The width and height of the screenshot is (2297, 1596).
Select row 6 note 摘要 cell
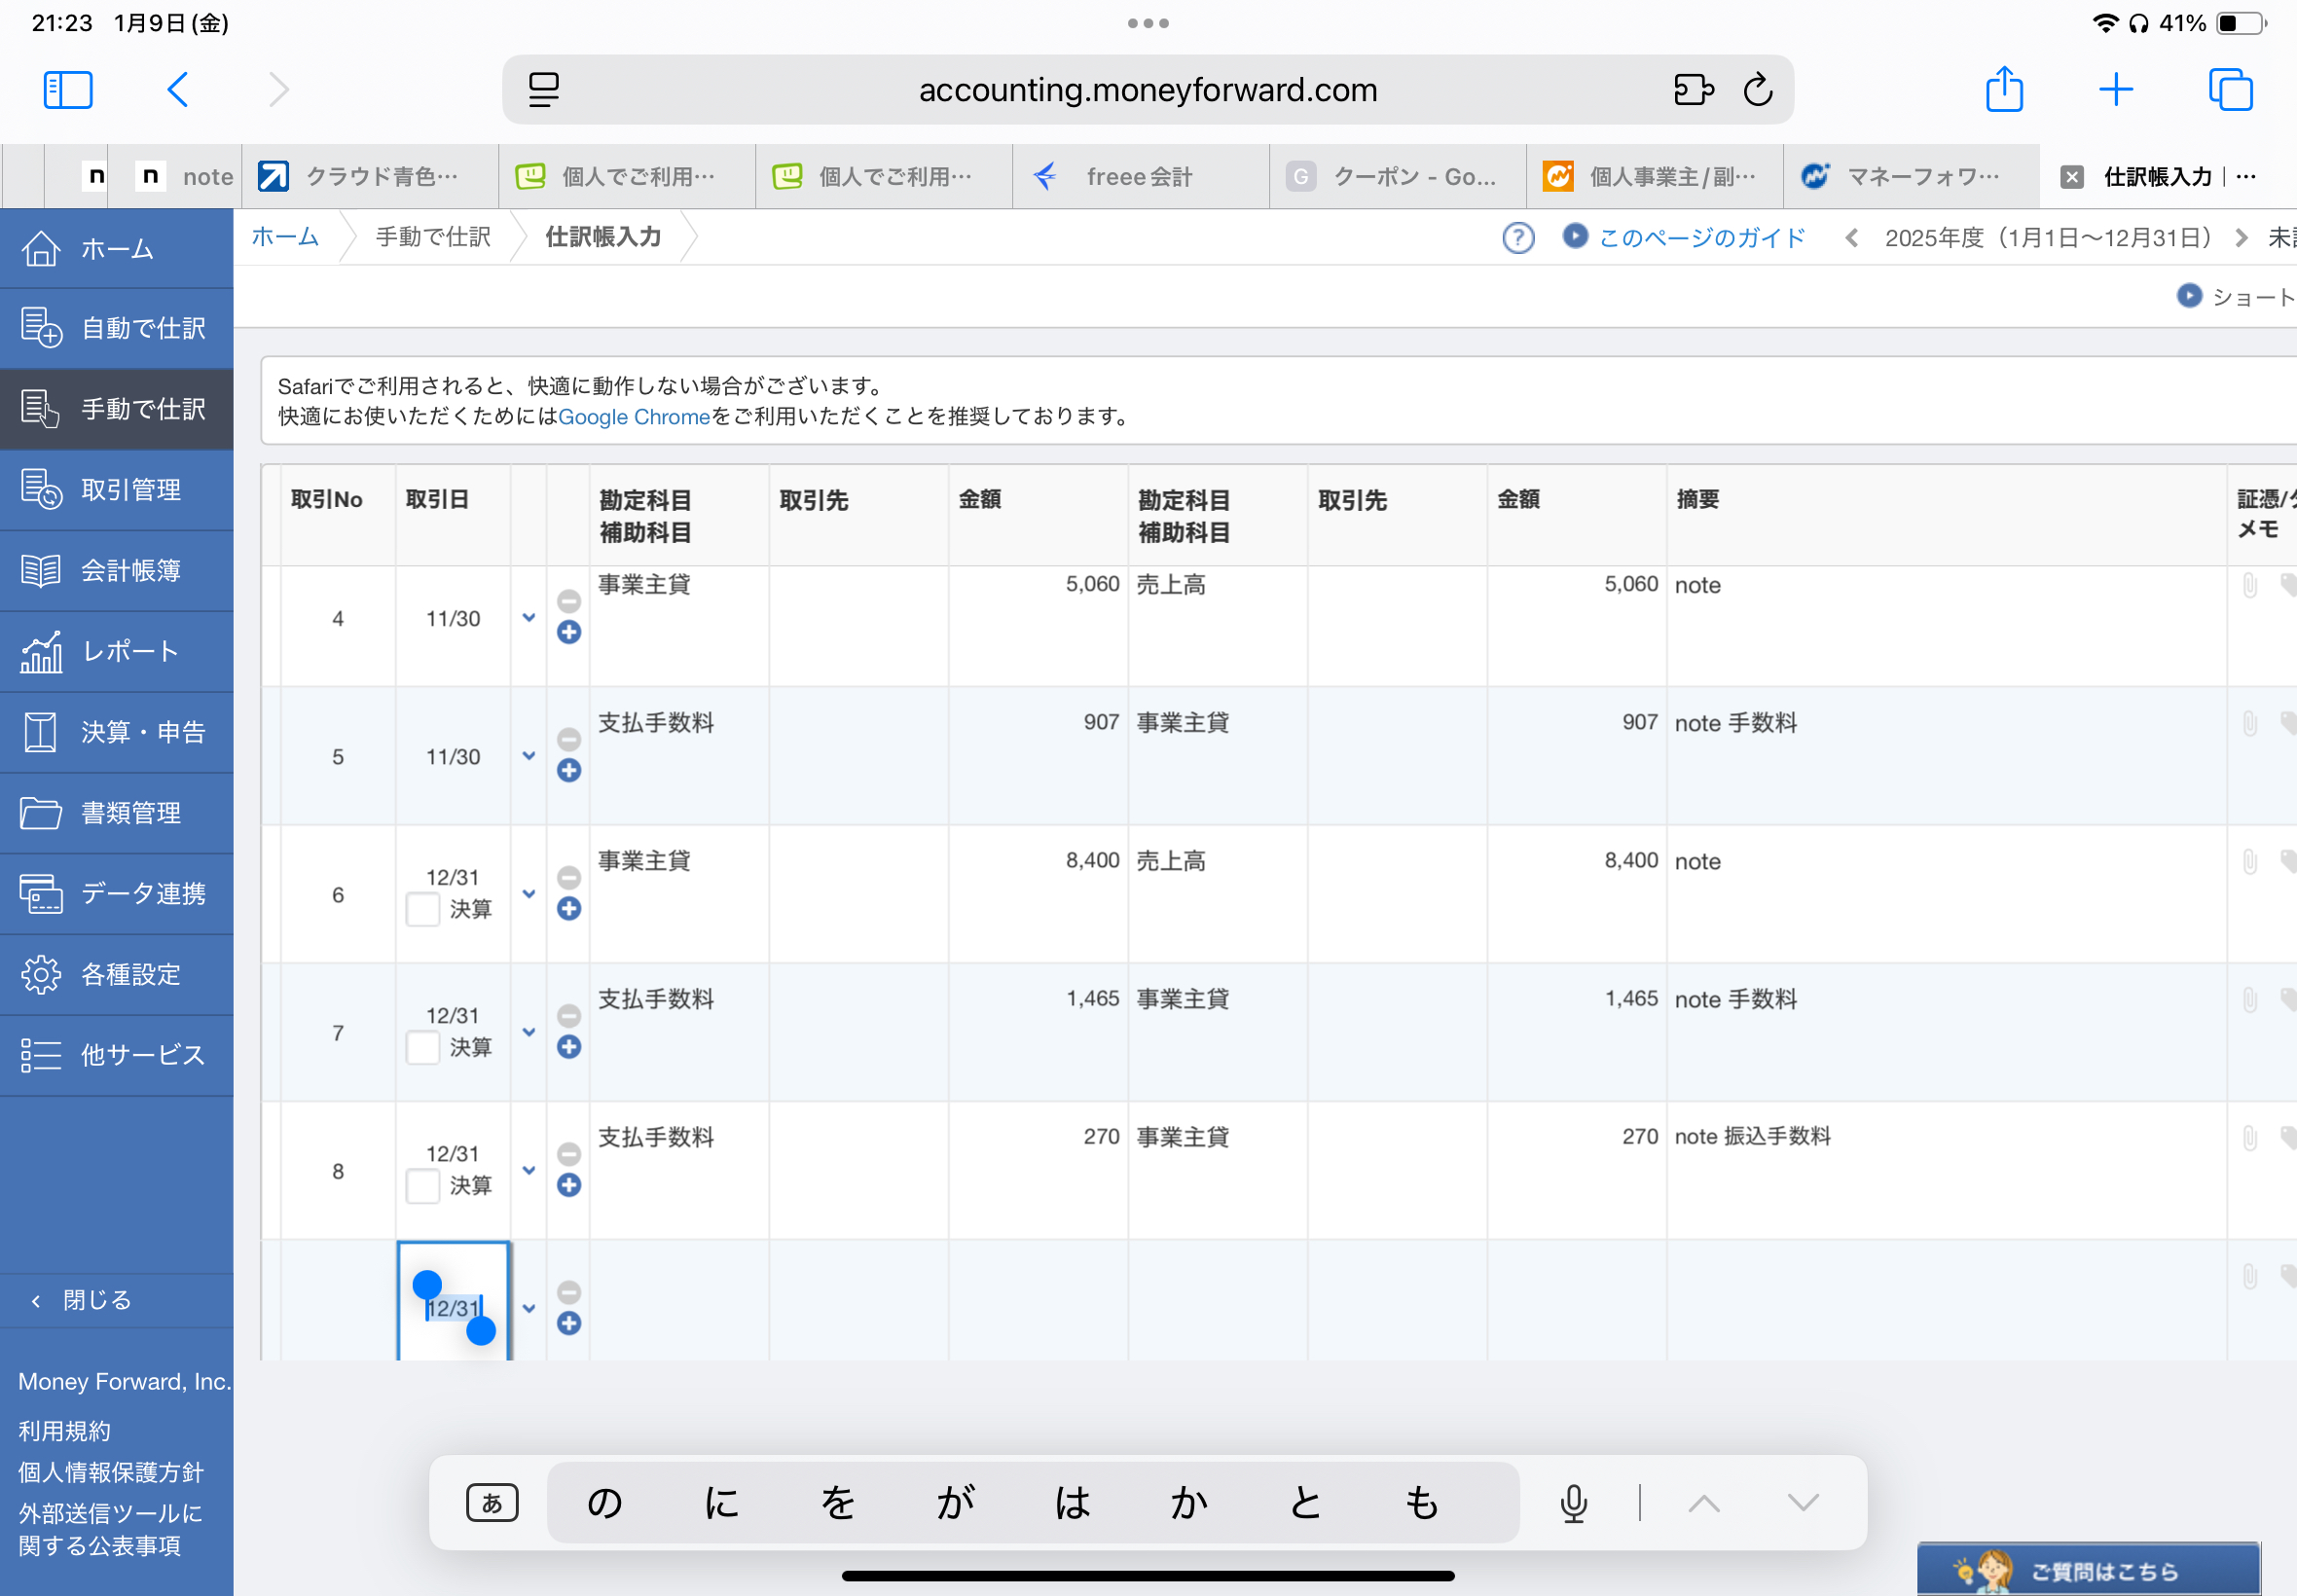1945,894
